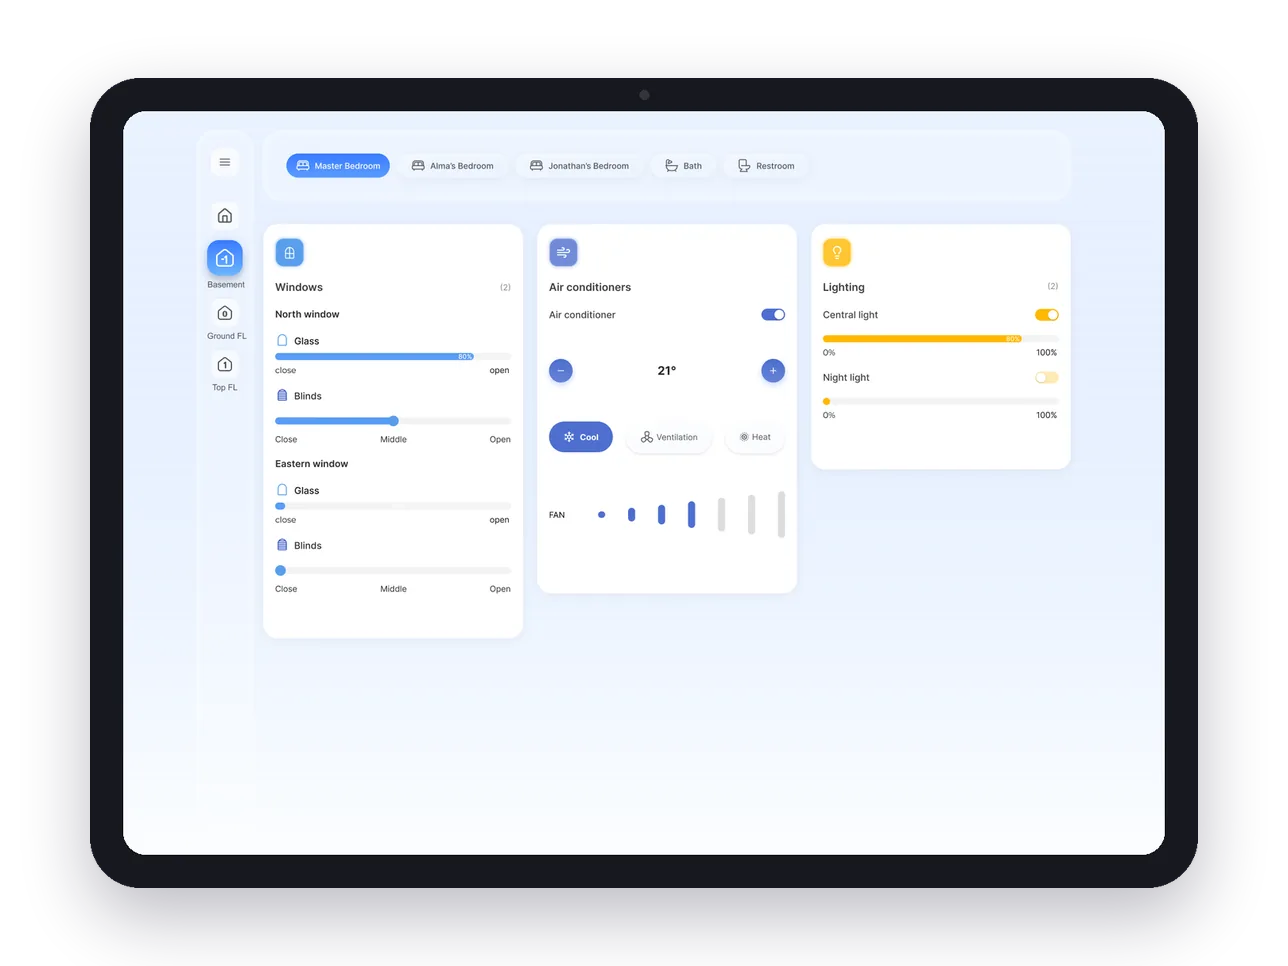Select the Basement floor icon
Screen dimensions: 1288x966
[225, 258]
